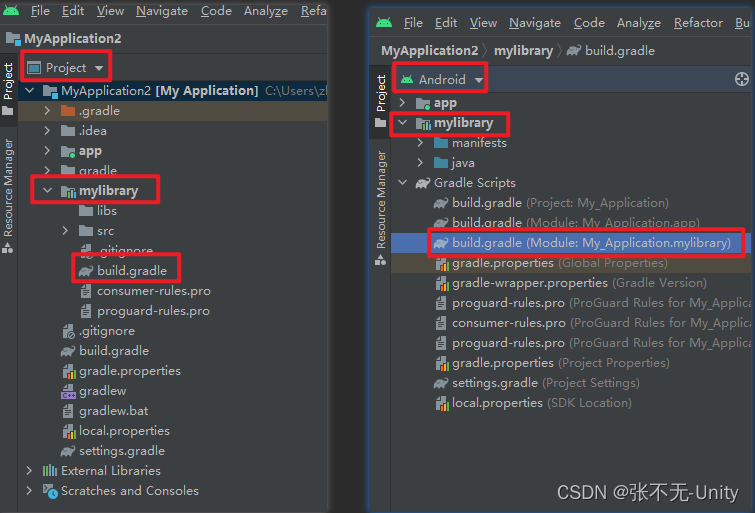The width and height of the screenshot is (755, 513).
Task: Click the Android logo icon in right window
Action: point(384,22)
